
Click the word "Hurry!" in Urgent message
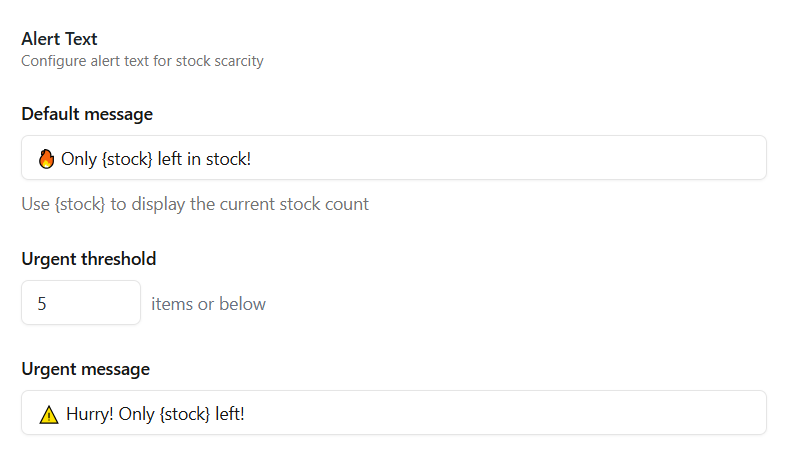click(x=90, y=413)
